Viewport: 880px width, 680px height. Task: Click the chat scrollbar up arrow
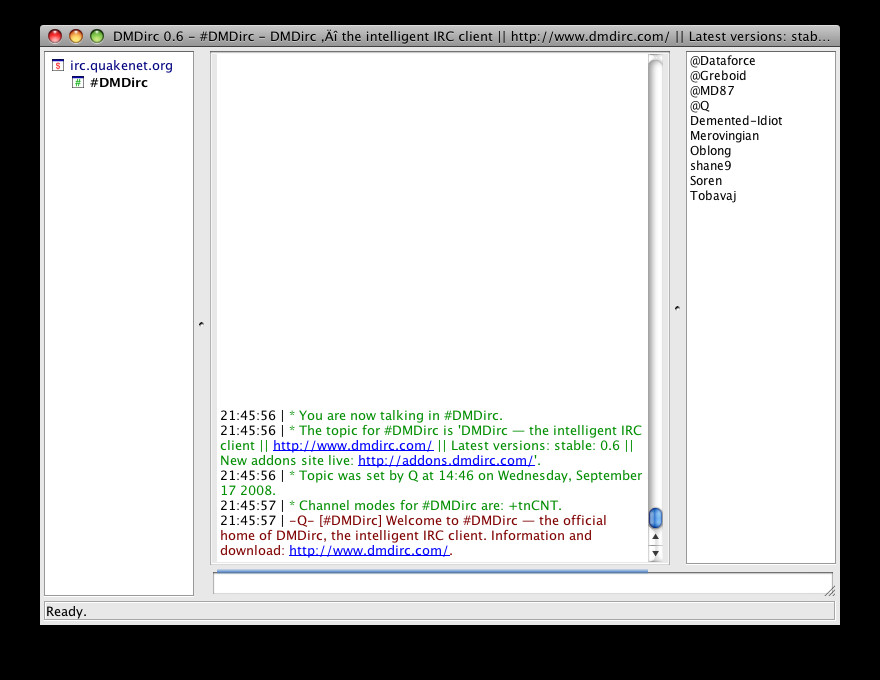click(656, 537)
